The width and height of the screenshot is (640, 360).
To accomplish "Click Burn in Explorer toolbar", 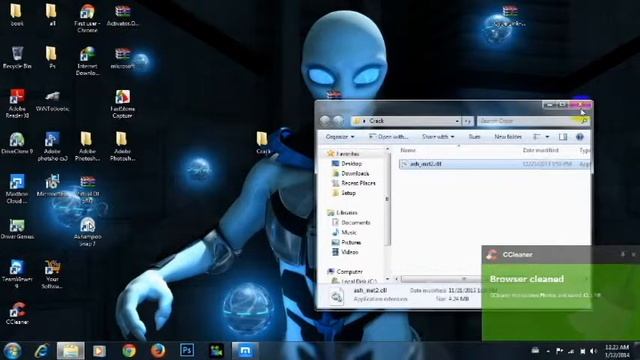I will [x=474, y=137].
